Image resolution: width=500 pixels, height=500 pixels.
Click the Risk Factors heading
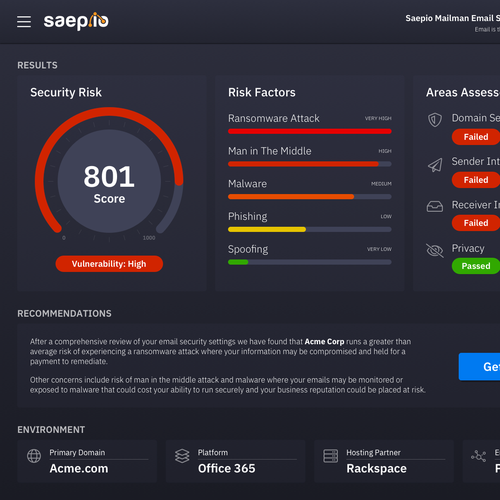262,92
